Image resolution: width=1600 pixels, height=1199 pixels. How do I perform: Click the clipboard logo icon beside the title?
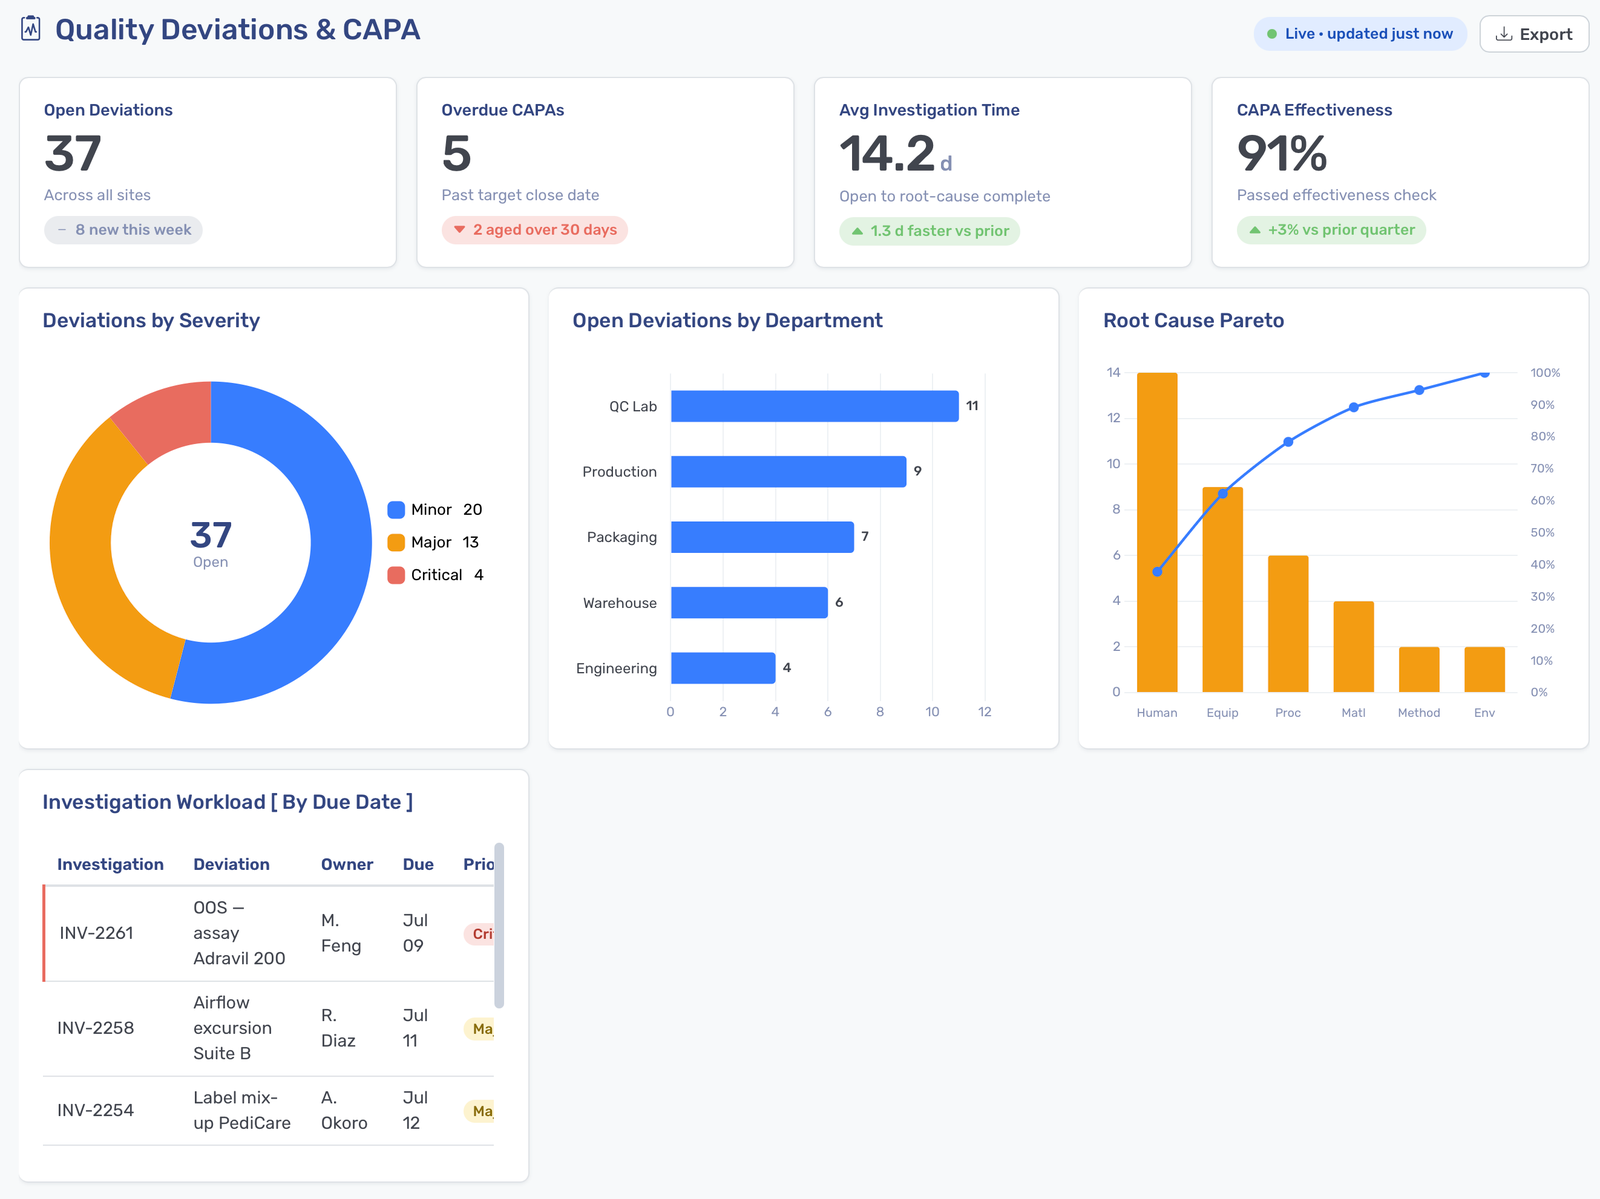(x=31, y=29)
